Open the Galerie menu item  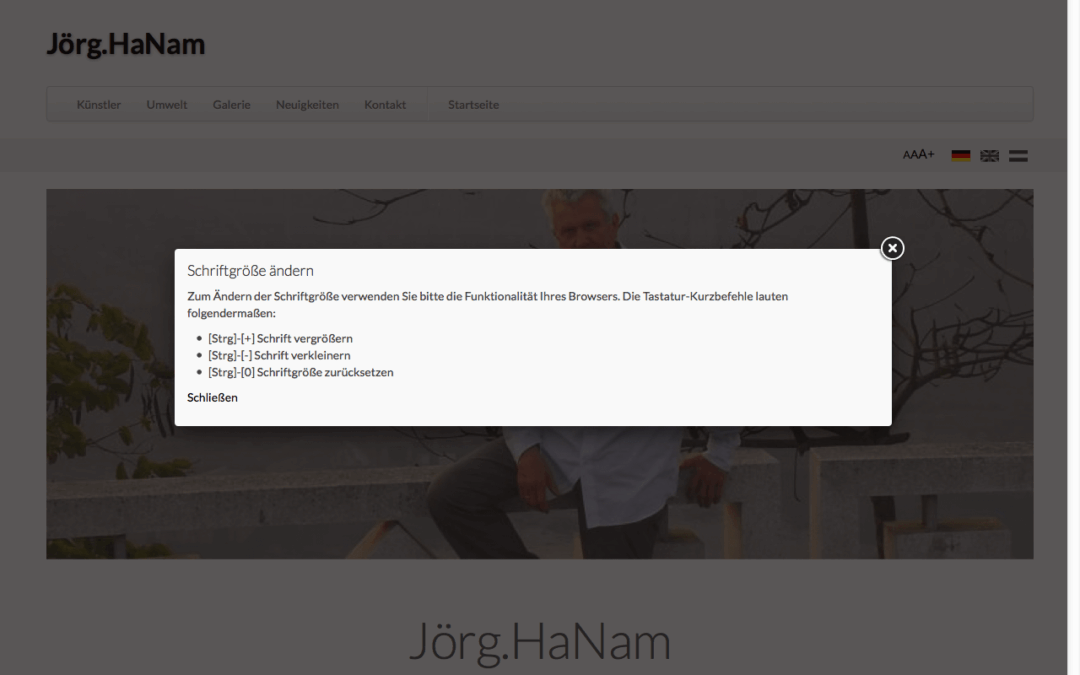(231, 105)
